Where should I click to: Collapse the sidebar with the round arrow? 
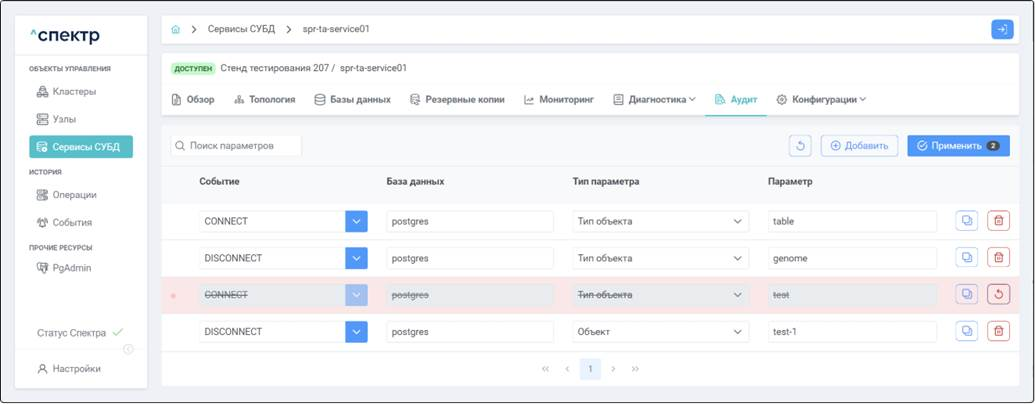129,349
